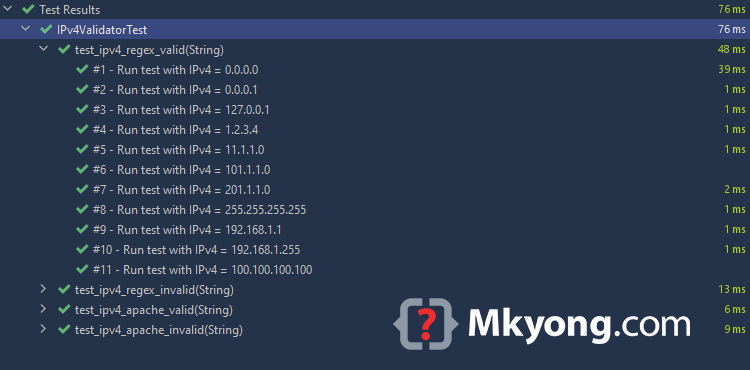Viewport: 750px width, 370px height.
Task: Click passed checkmark of test_ipv4_regex_valid(String)
Action: pos(64,49)
